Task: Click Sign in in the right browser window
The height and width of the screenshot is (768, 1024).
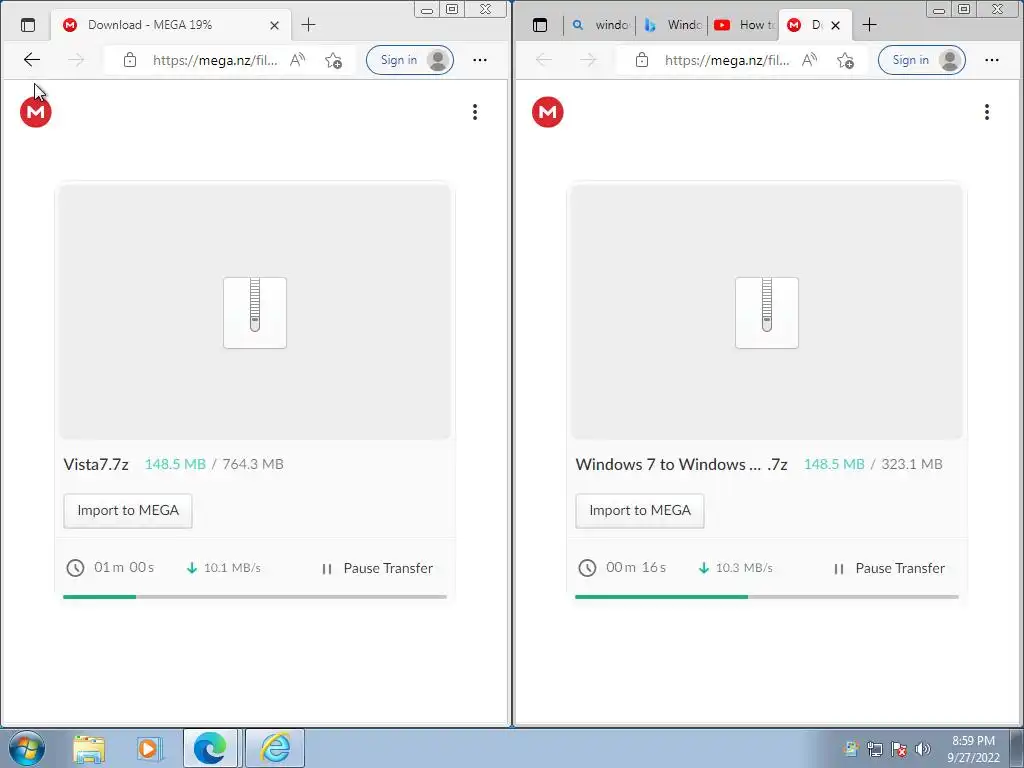Action: 921,60
